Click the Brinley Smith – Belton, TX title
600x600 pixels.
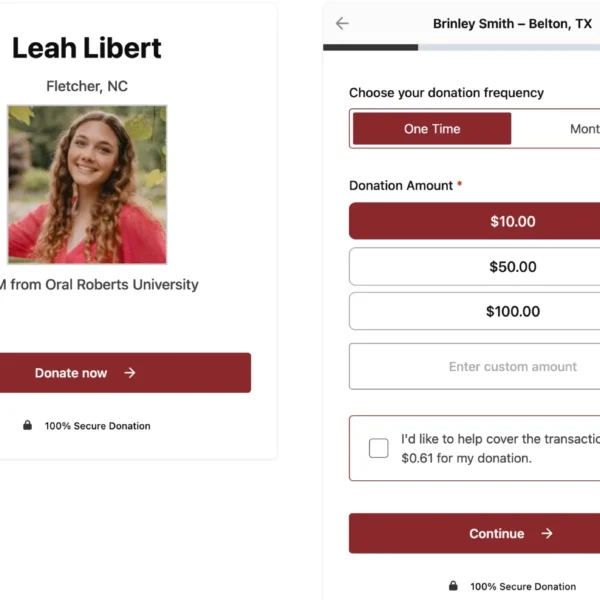tap(512, 23)
